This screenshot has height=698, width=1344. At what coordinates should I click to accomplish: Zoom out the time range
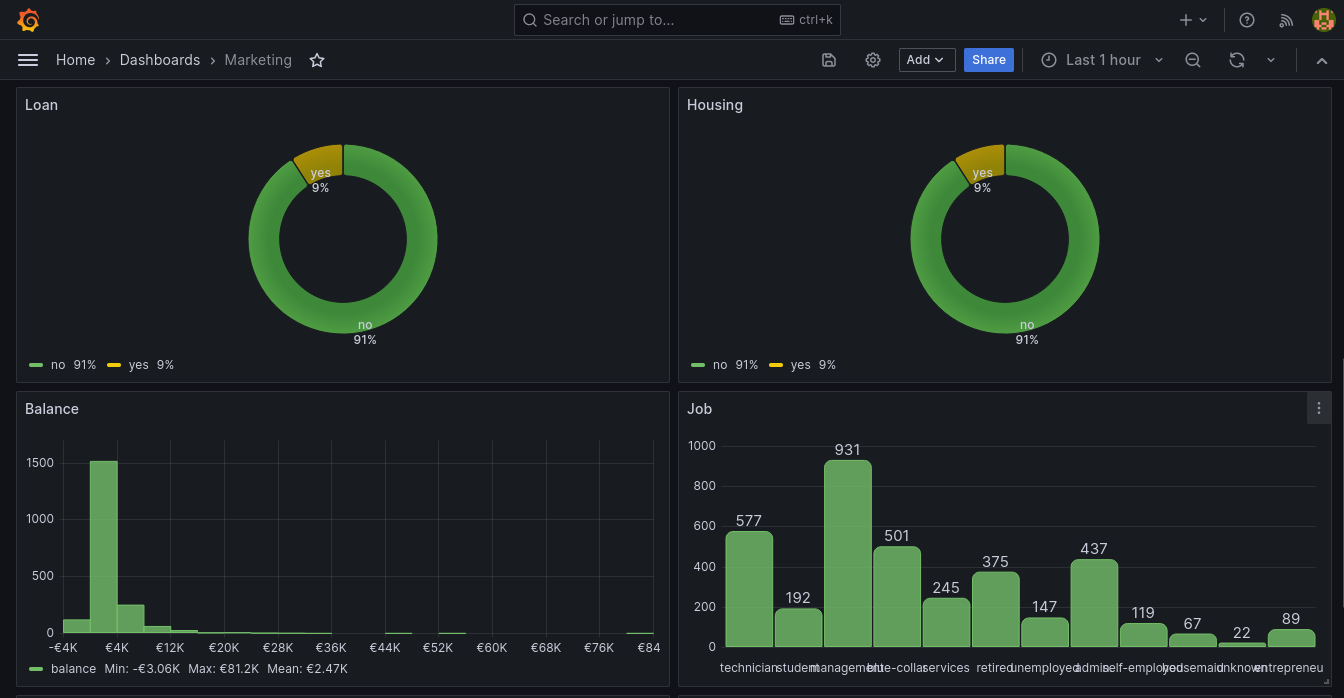(1192, 60)
